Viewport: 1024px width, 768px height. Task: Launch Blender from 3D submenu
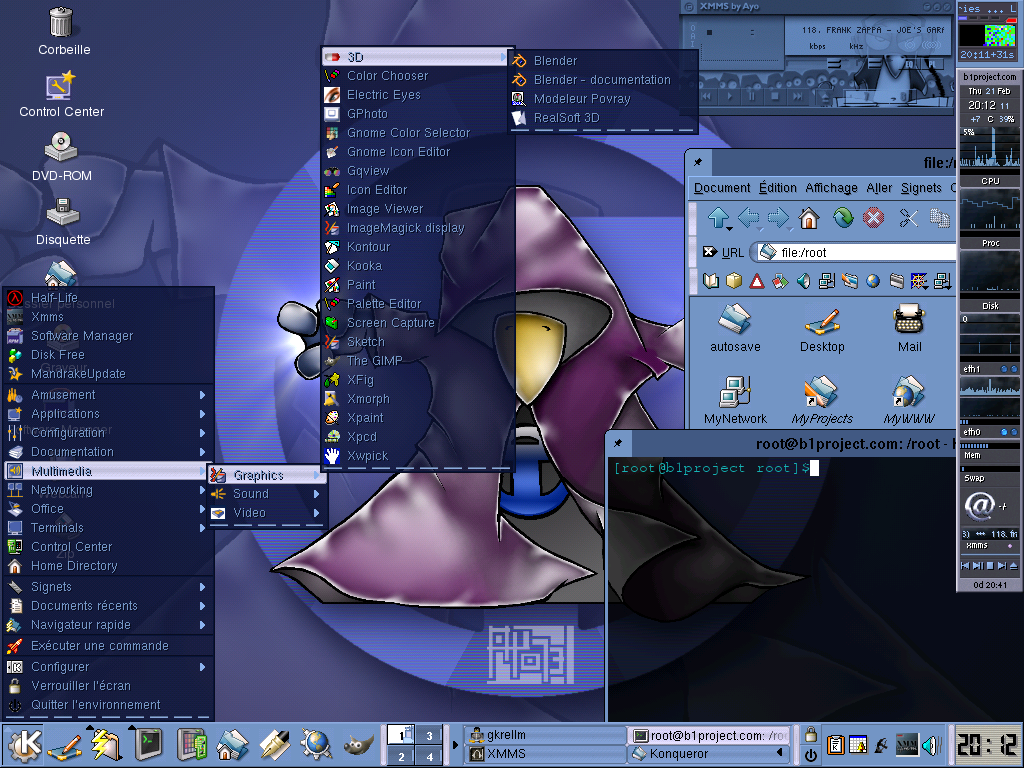pos(602,61)
